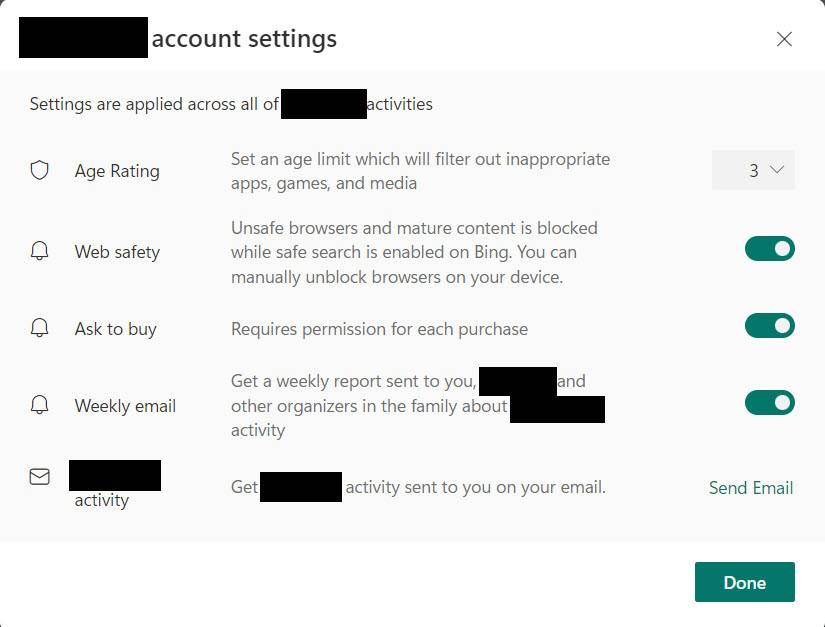Click the Send Email link

750,488
